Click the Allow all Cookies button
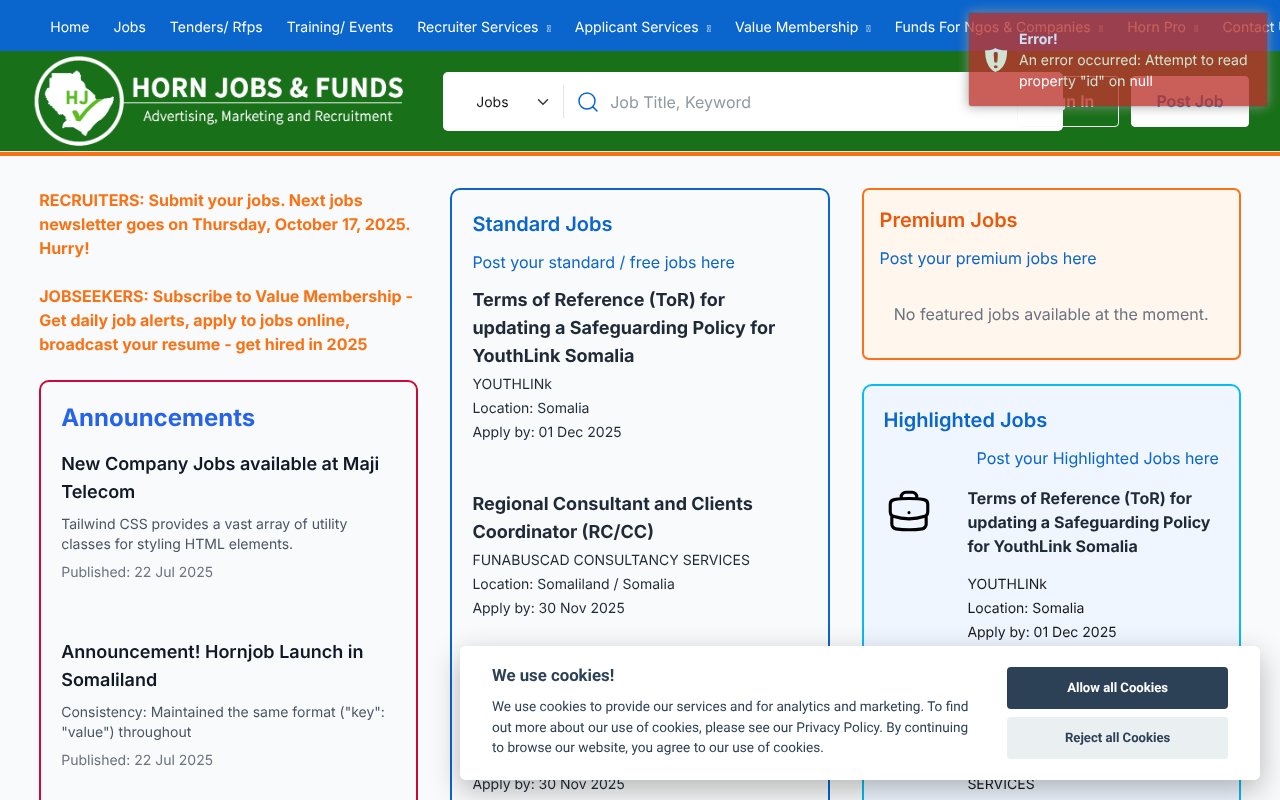Image resolution: width=1280 pixels, height=800 pixels. (1117, 687)
